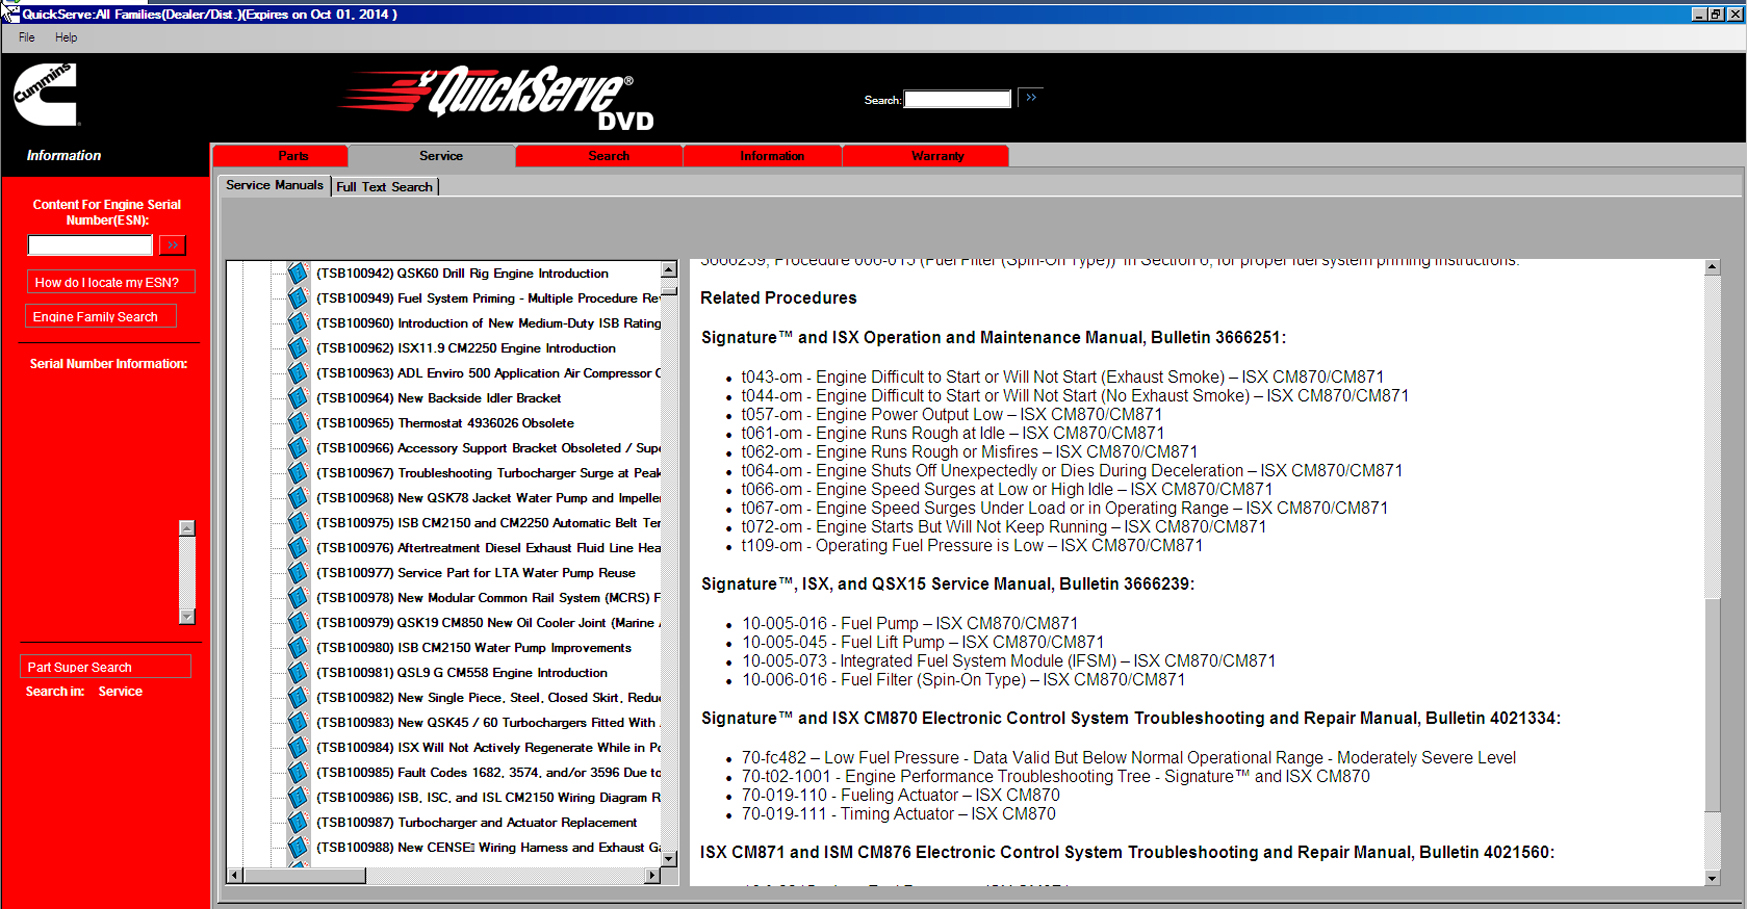Viewport: 1748px width, 909px height.
Task: Open the File menu
Action: 26,38
